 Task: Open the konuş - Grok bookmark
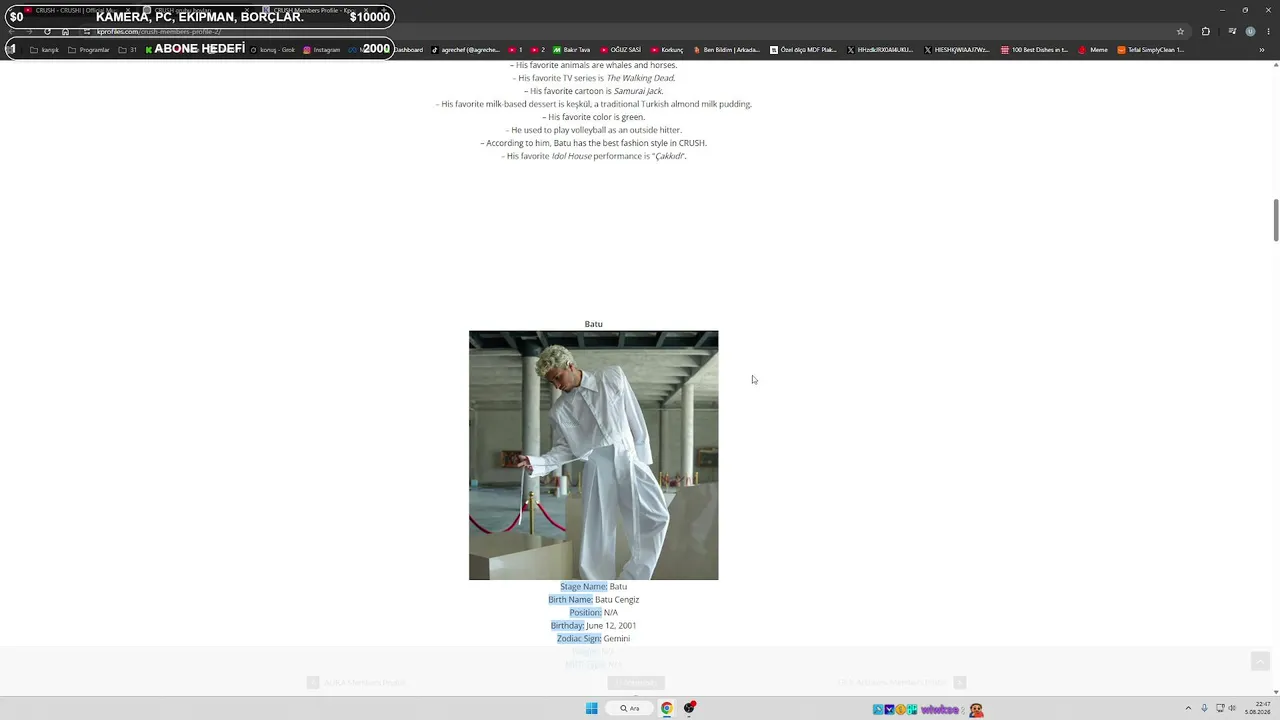(273, 49)
